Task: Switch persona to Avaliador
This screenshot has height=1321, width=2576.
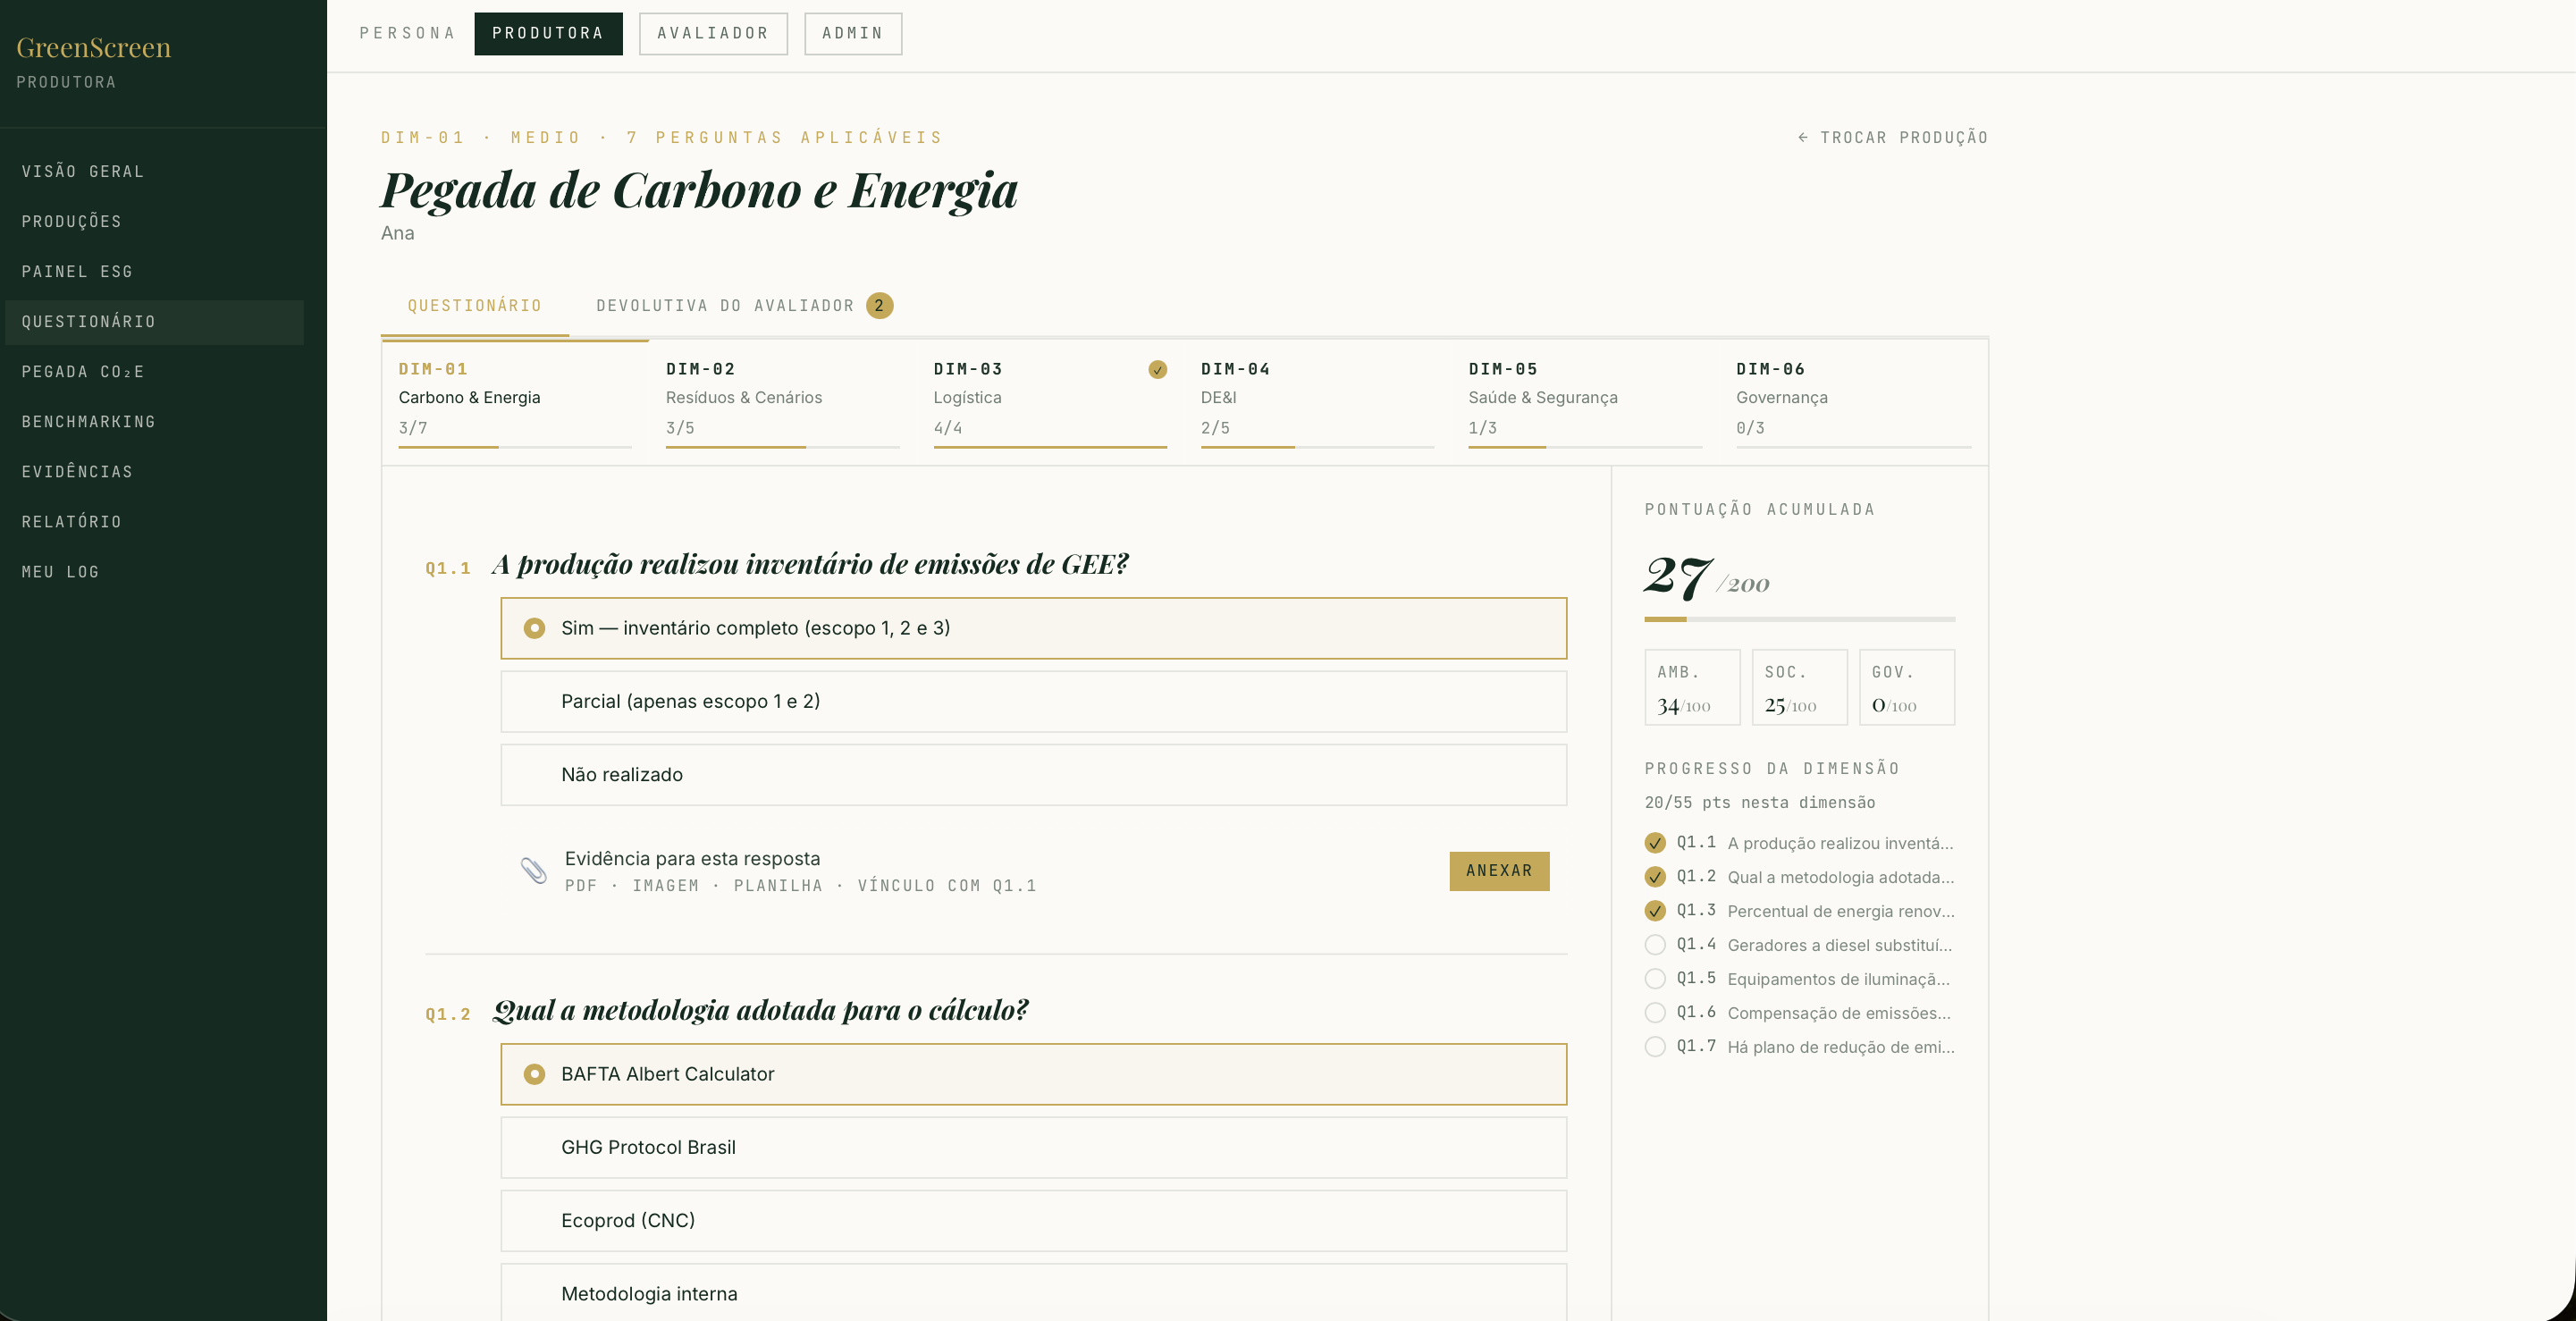Action: point(713,34)
